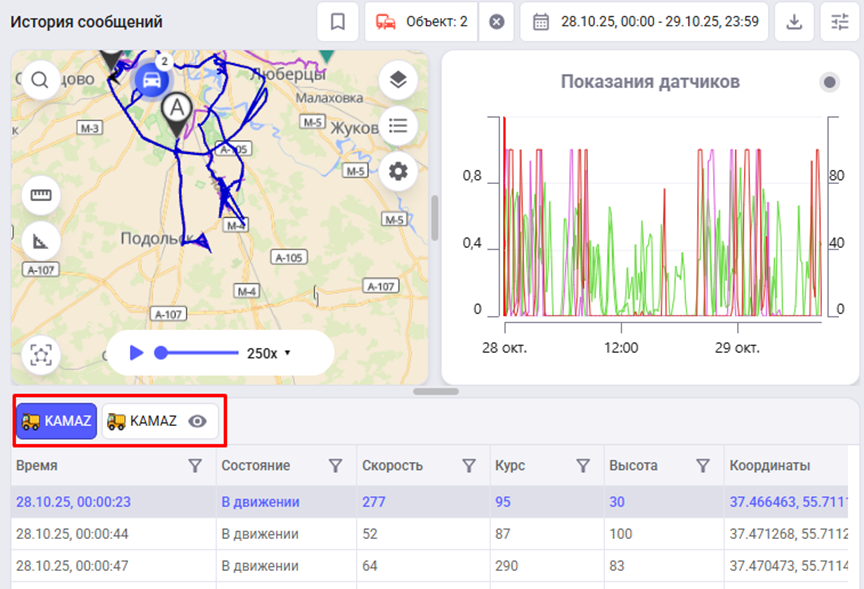Viewport: 864px width, 589px height.
Task: Open the map layers selector
Action: (398, 81)
